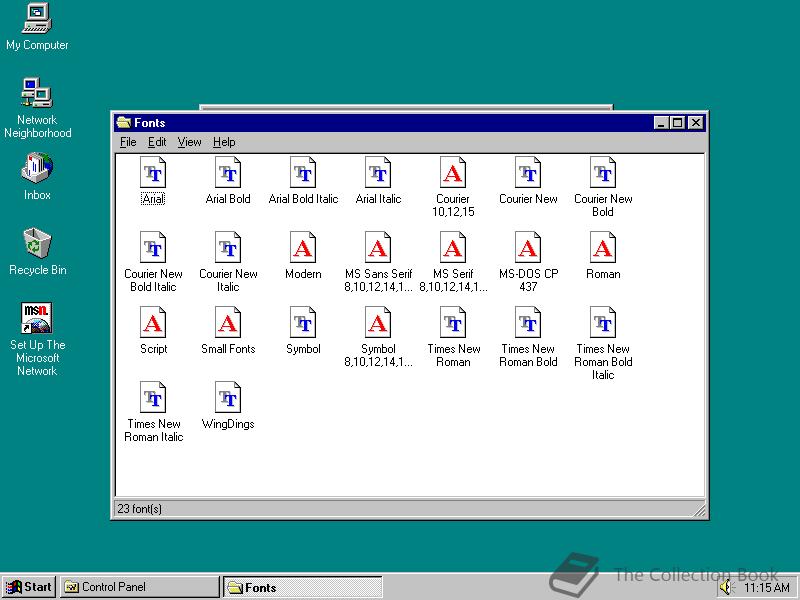Click the volume speaker tray icon

tap(725, 588)
